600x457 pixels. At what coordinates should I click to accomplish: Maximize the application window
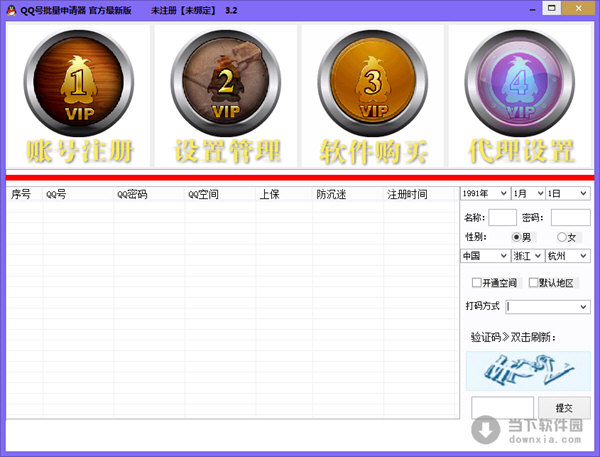click(551, 8)
